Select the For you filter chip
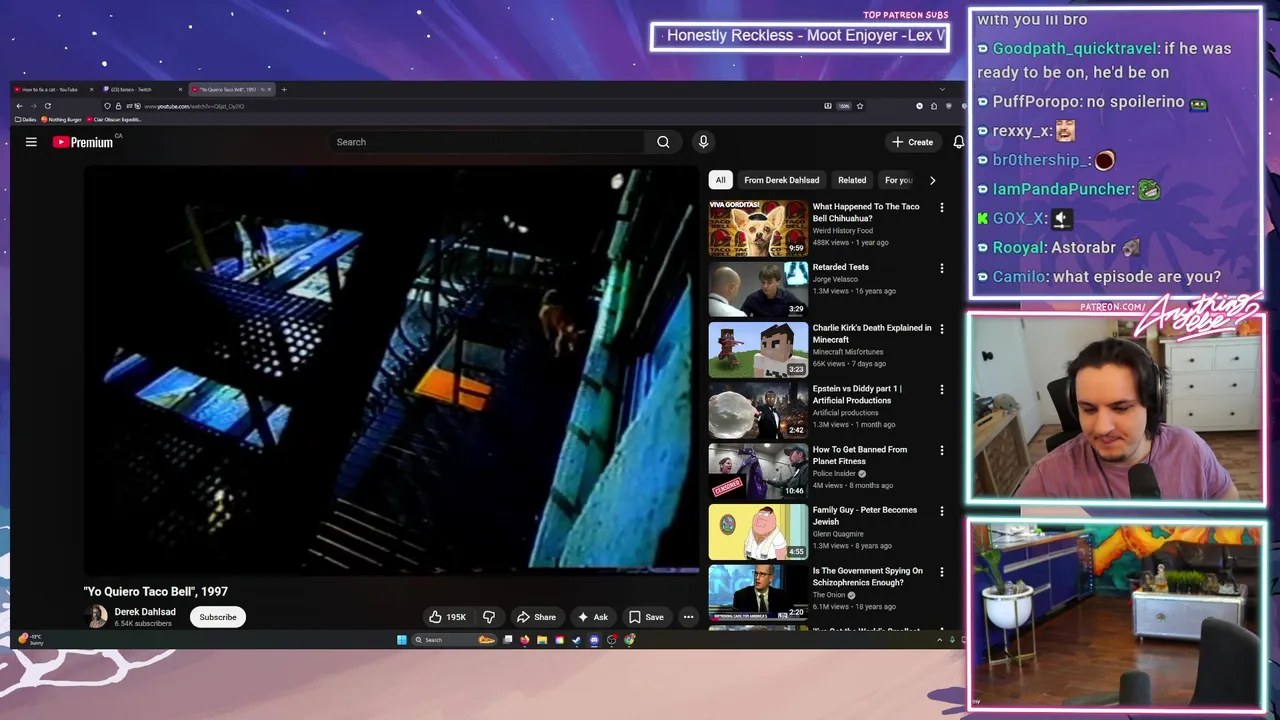This screenshot has width=1280, height=720. (x=898, y=180)
